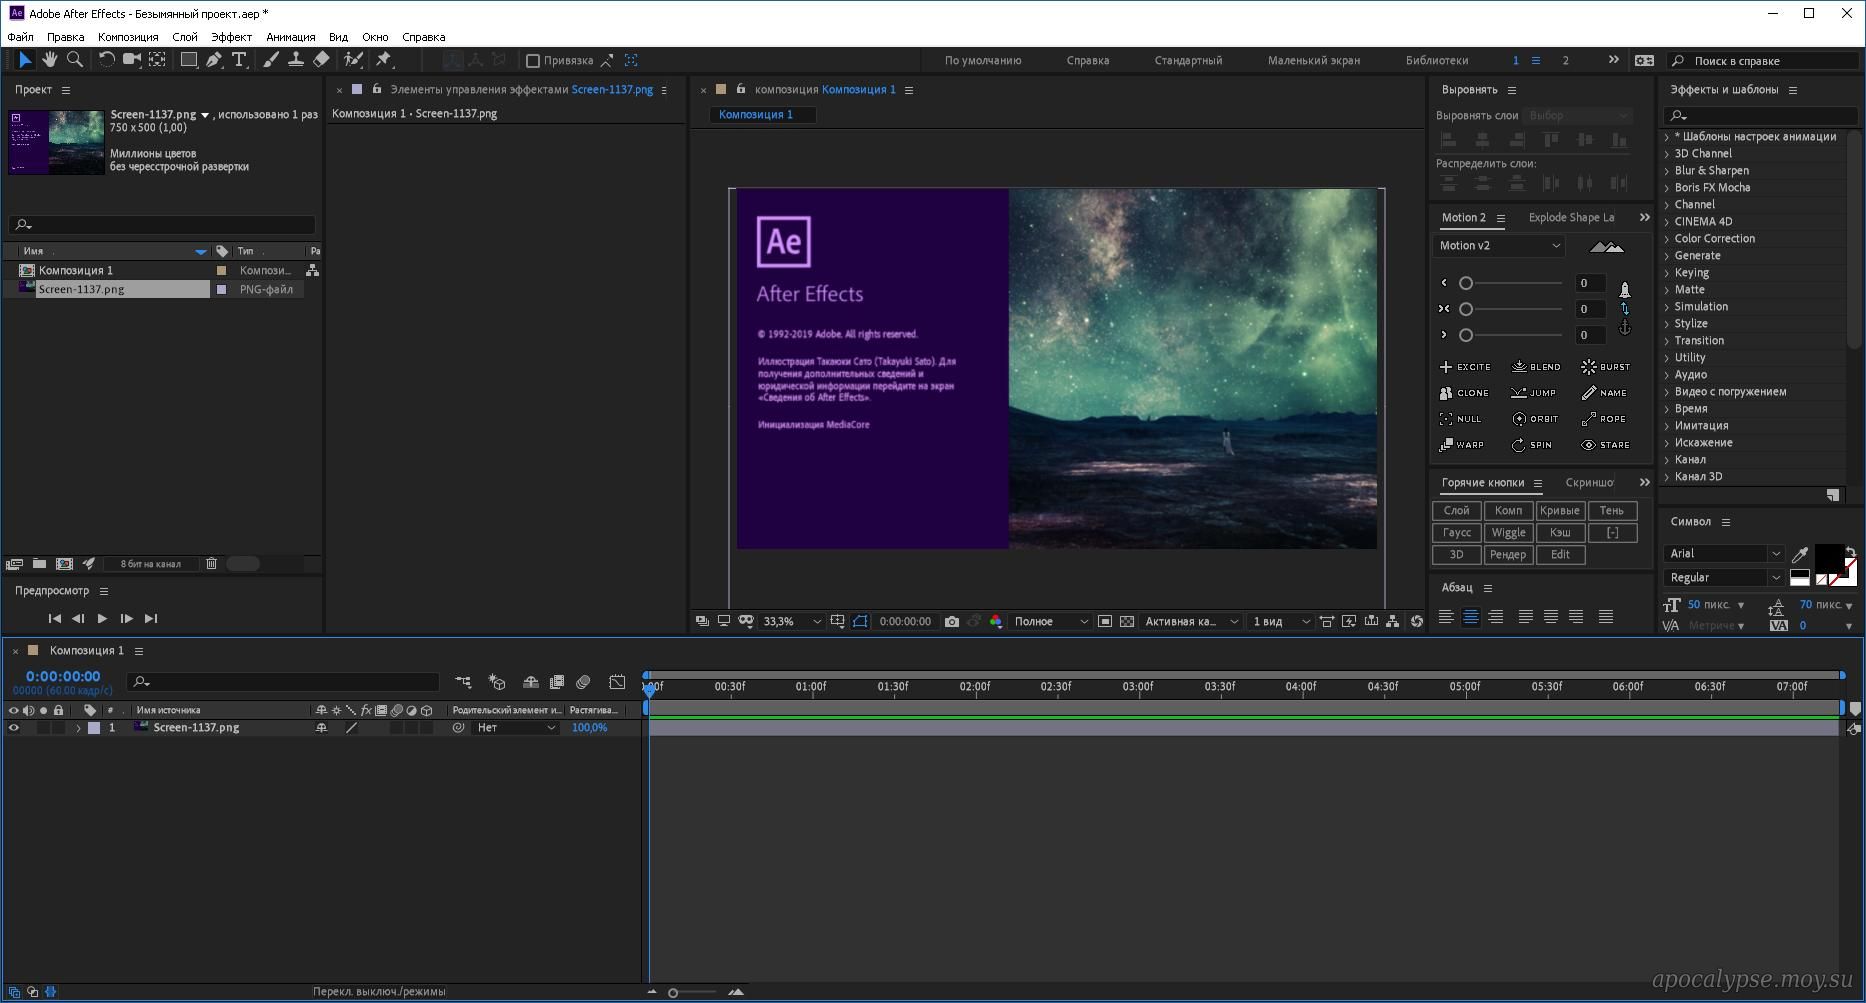Select the Brush tool

coord(271,60)
